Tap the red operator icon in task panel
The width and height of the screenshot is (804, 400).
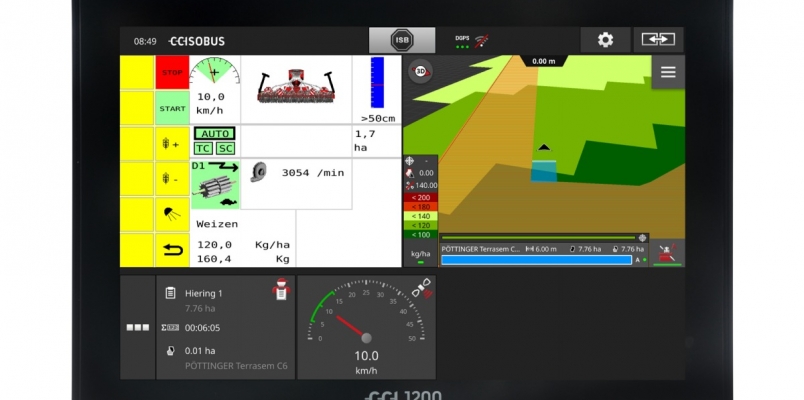tap(281, 289)
